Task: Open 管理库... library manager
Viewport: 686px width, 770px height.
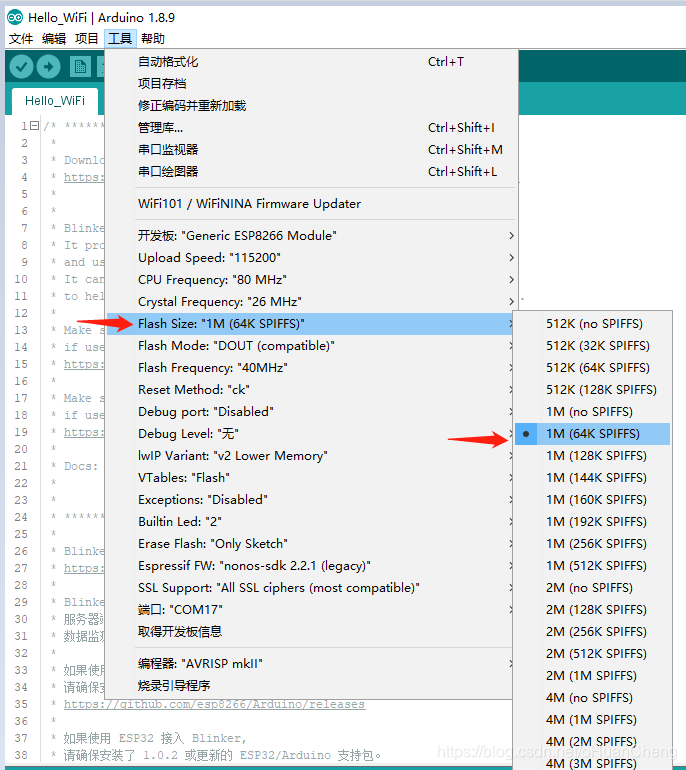Action: point(312,128)
